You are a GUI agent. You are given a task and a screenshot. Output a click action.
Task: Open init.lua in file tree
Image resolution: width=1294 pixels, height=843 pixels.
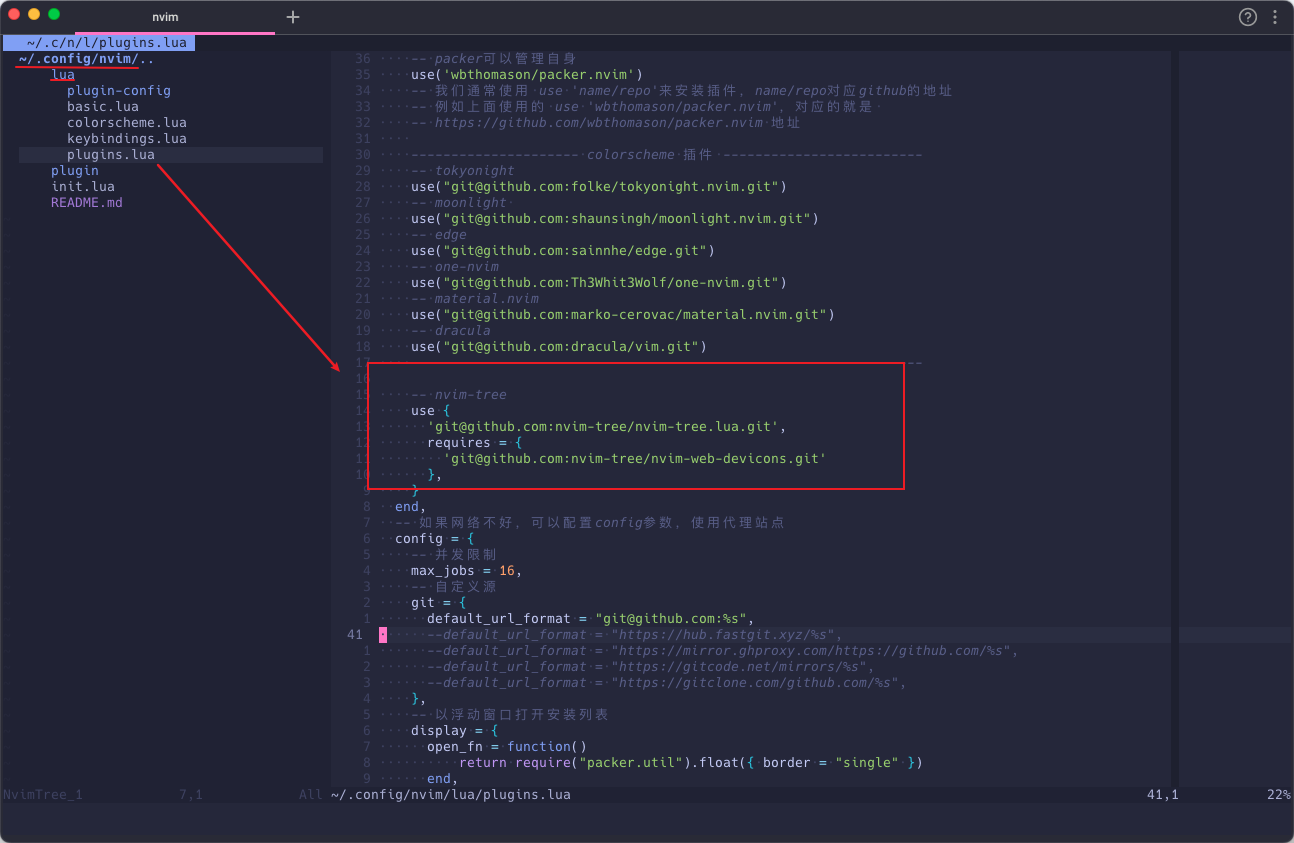[x=83, y=187]
